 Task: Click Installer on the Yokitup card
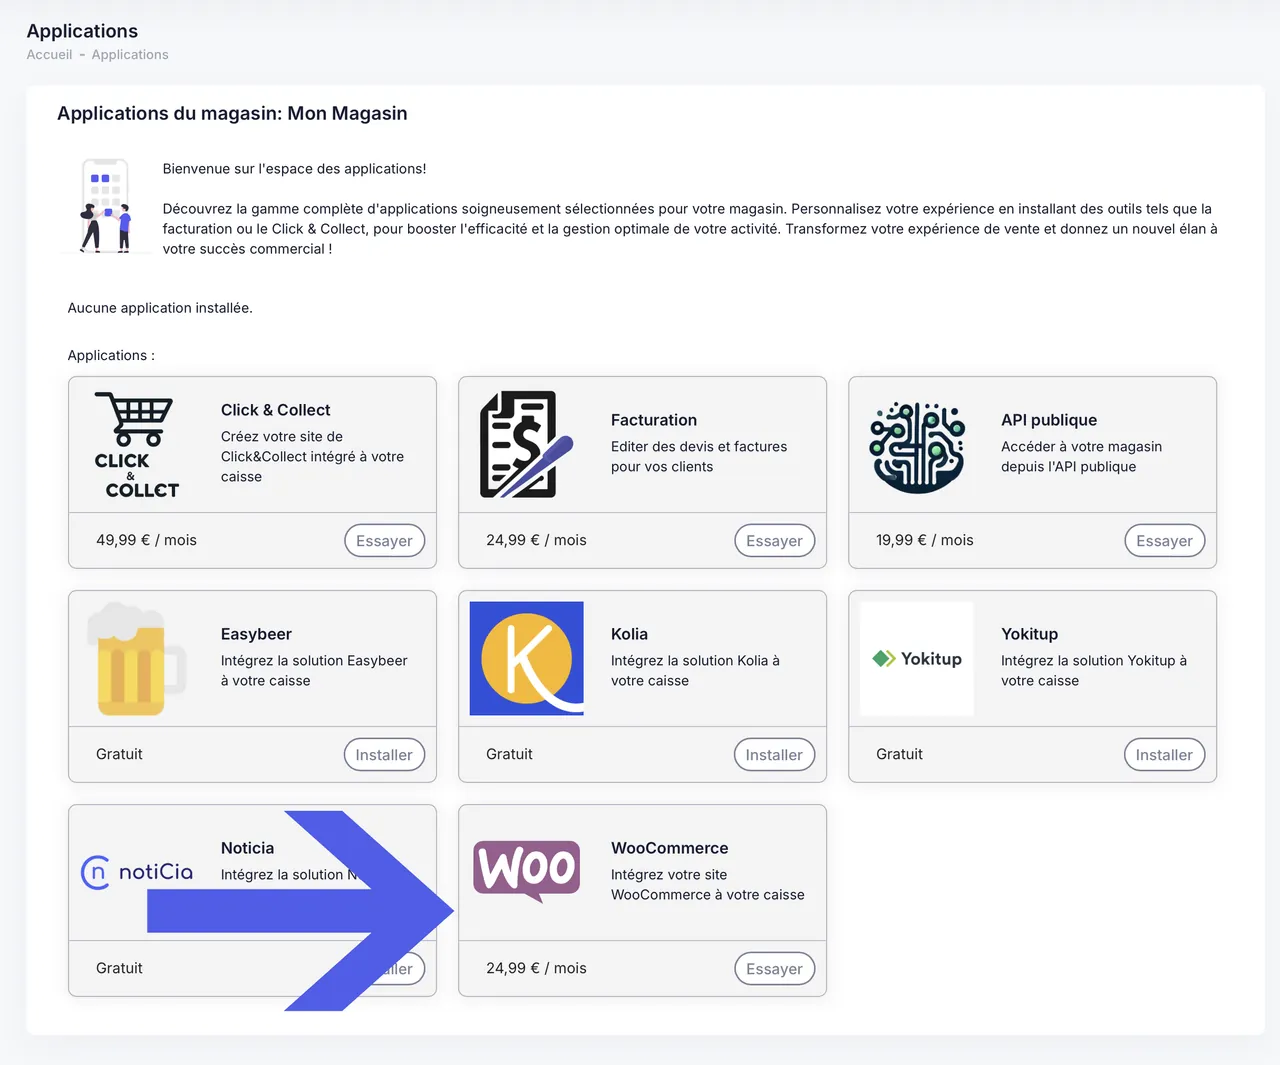click(x=1165, y=755)
